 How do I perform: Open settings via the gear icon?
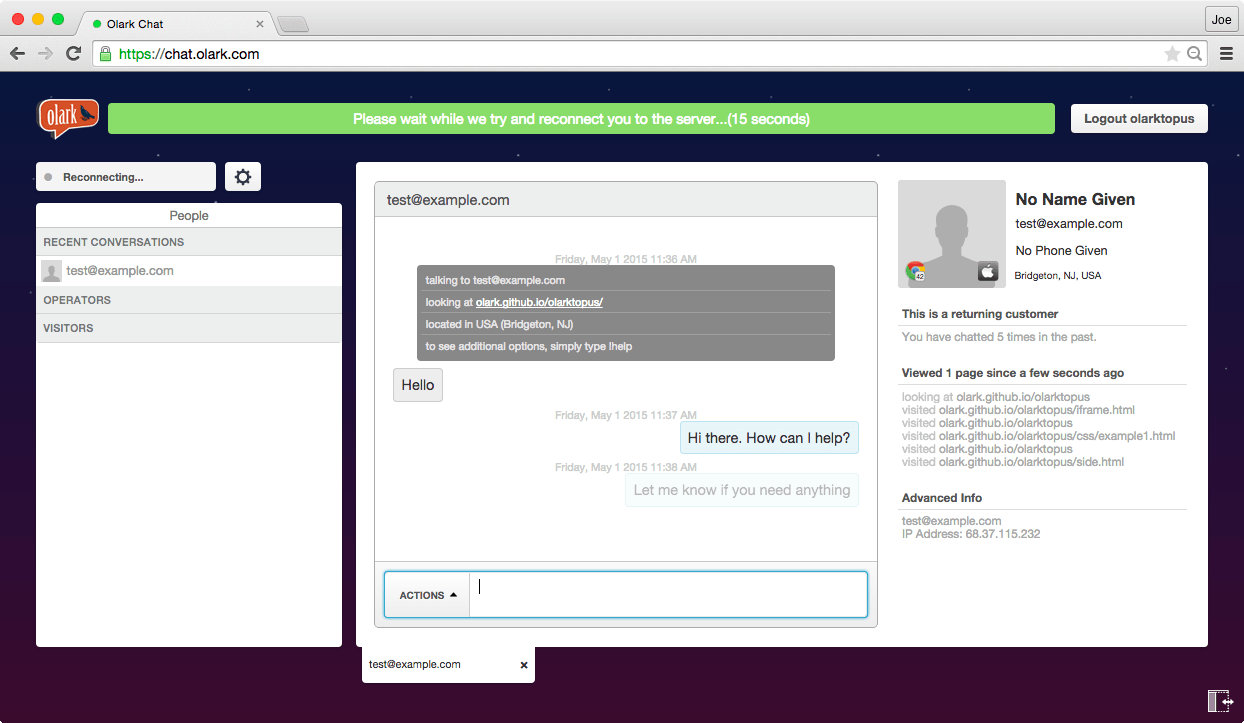(242, 177)
